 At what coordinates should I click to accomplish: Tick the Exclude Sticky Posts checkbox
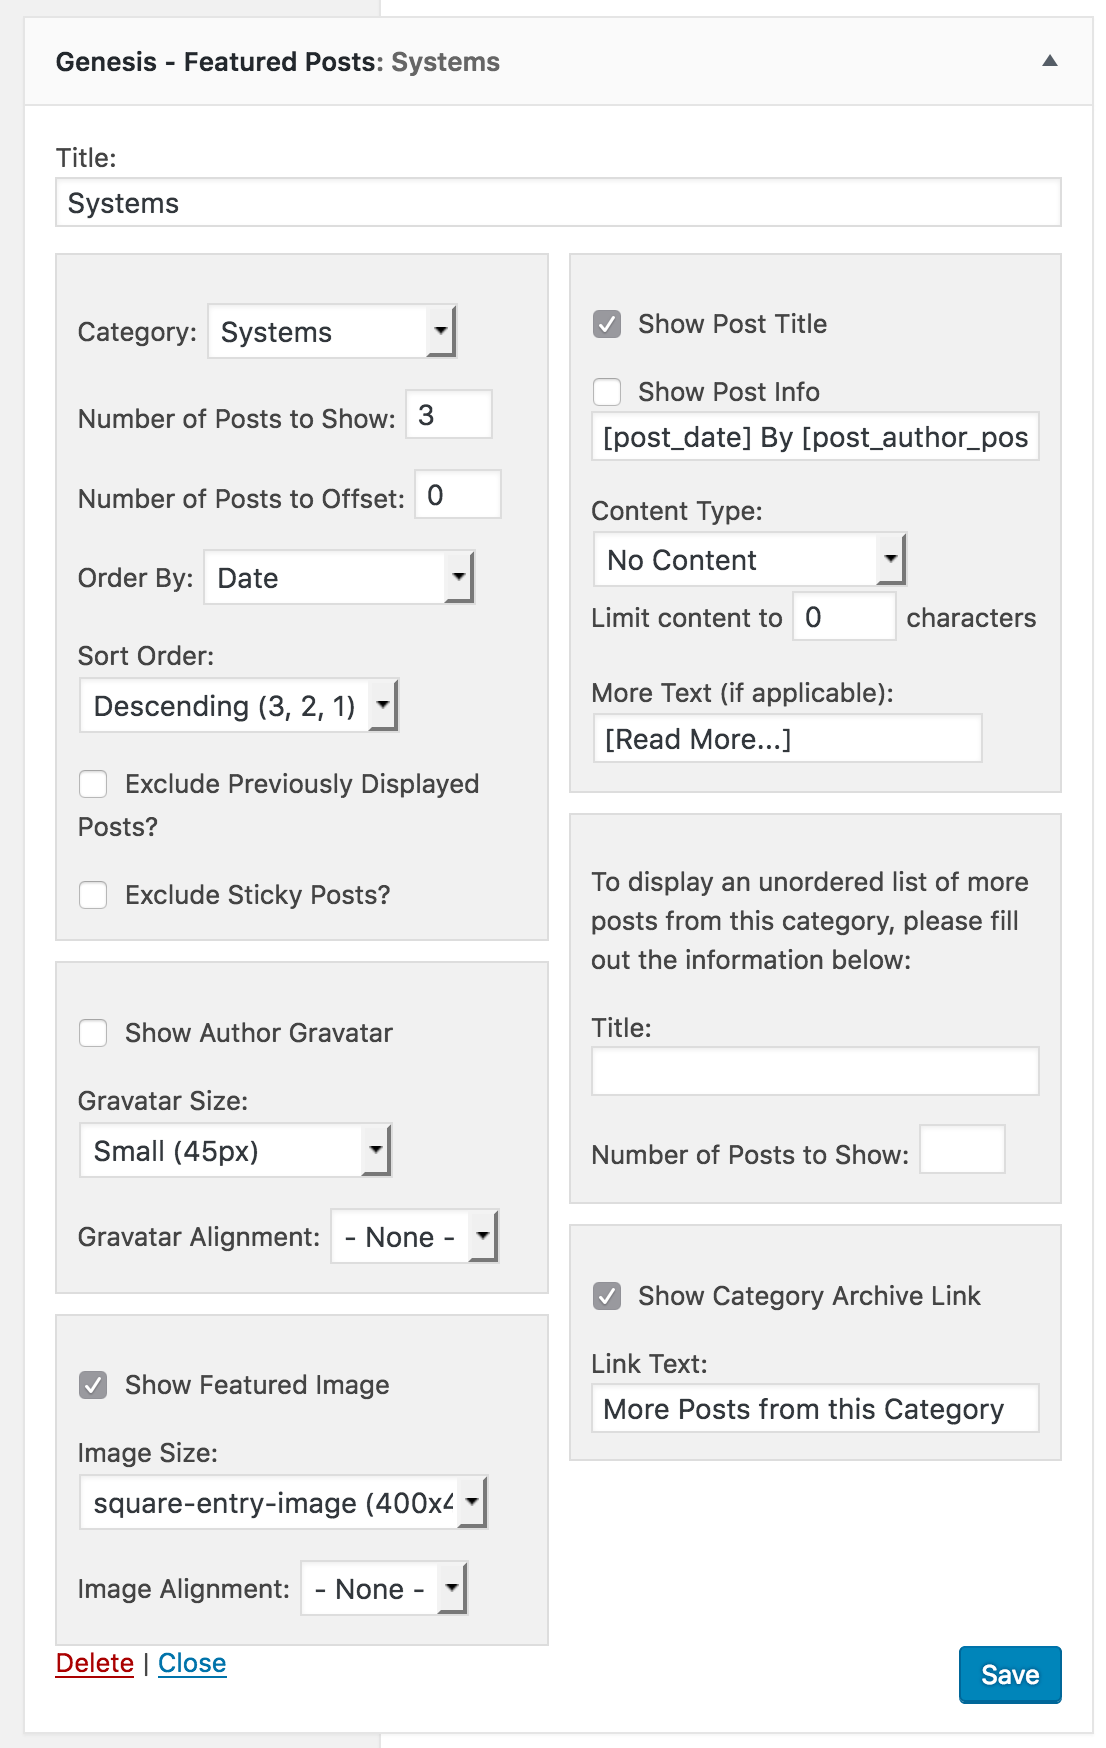coord(94,895)
